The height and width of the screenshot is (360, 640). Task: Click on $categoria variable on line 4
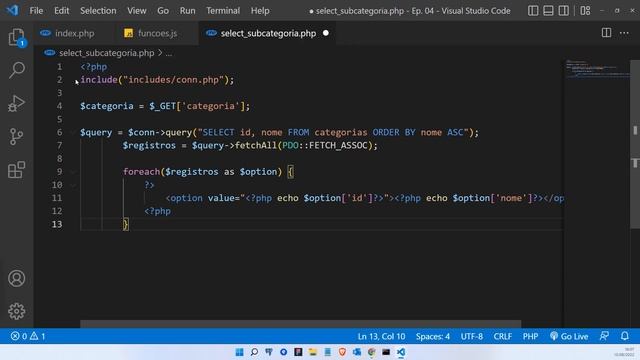click(107, 106)
